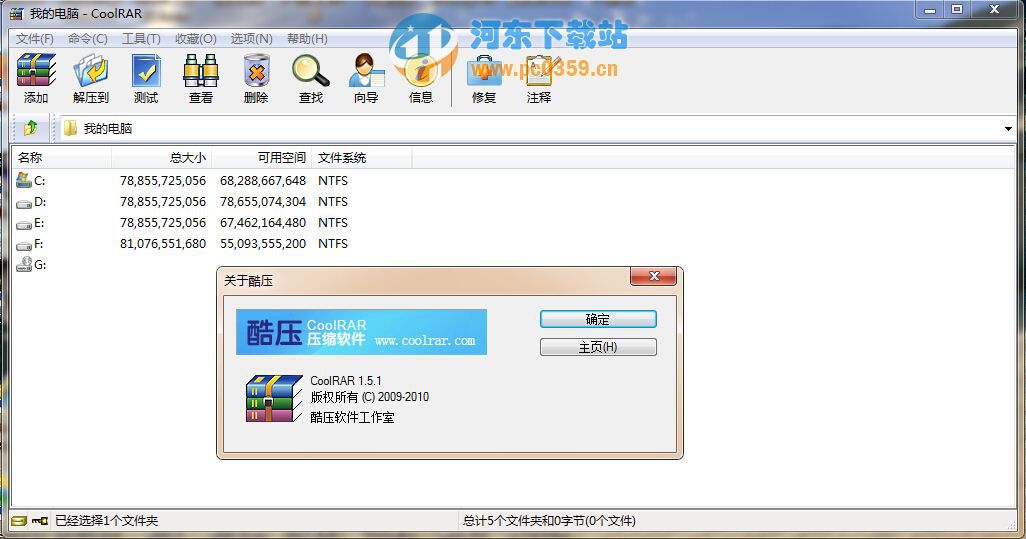Screen dimensions: 1026x539
Task: Click status text 总计5个文件夹和0字节
Action: pyautogui.click(x=550, y=521)
